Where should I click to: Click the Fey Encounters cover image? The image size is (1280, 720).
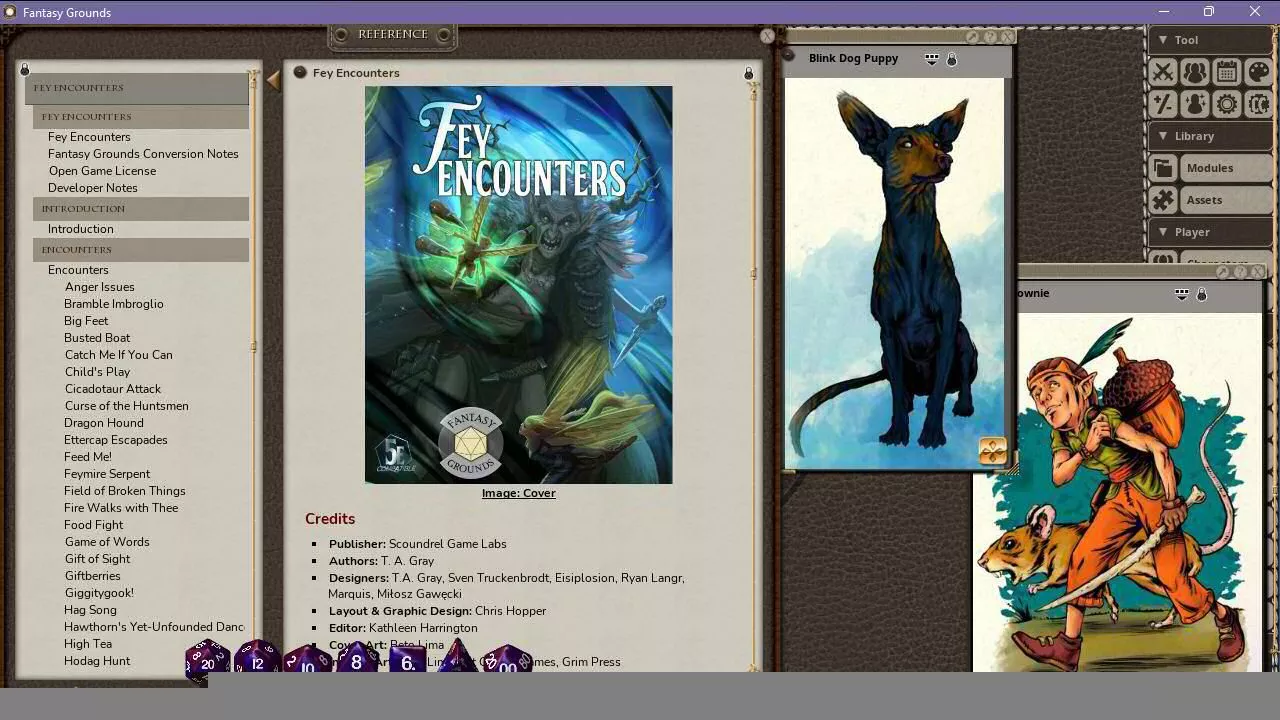tap(518, 285)
